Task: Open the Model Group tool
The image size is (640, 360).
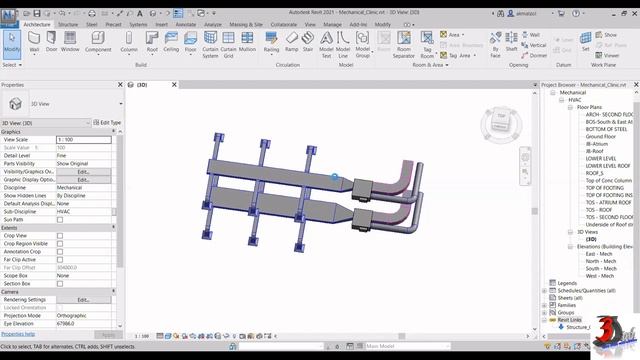Action: [362, 45]
